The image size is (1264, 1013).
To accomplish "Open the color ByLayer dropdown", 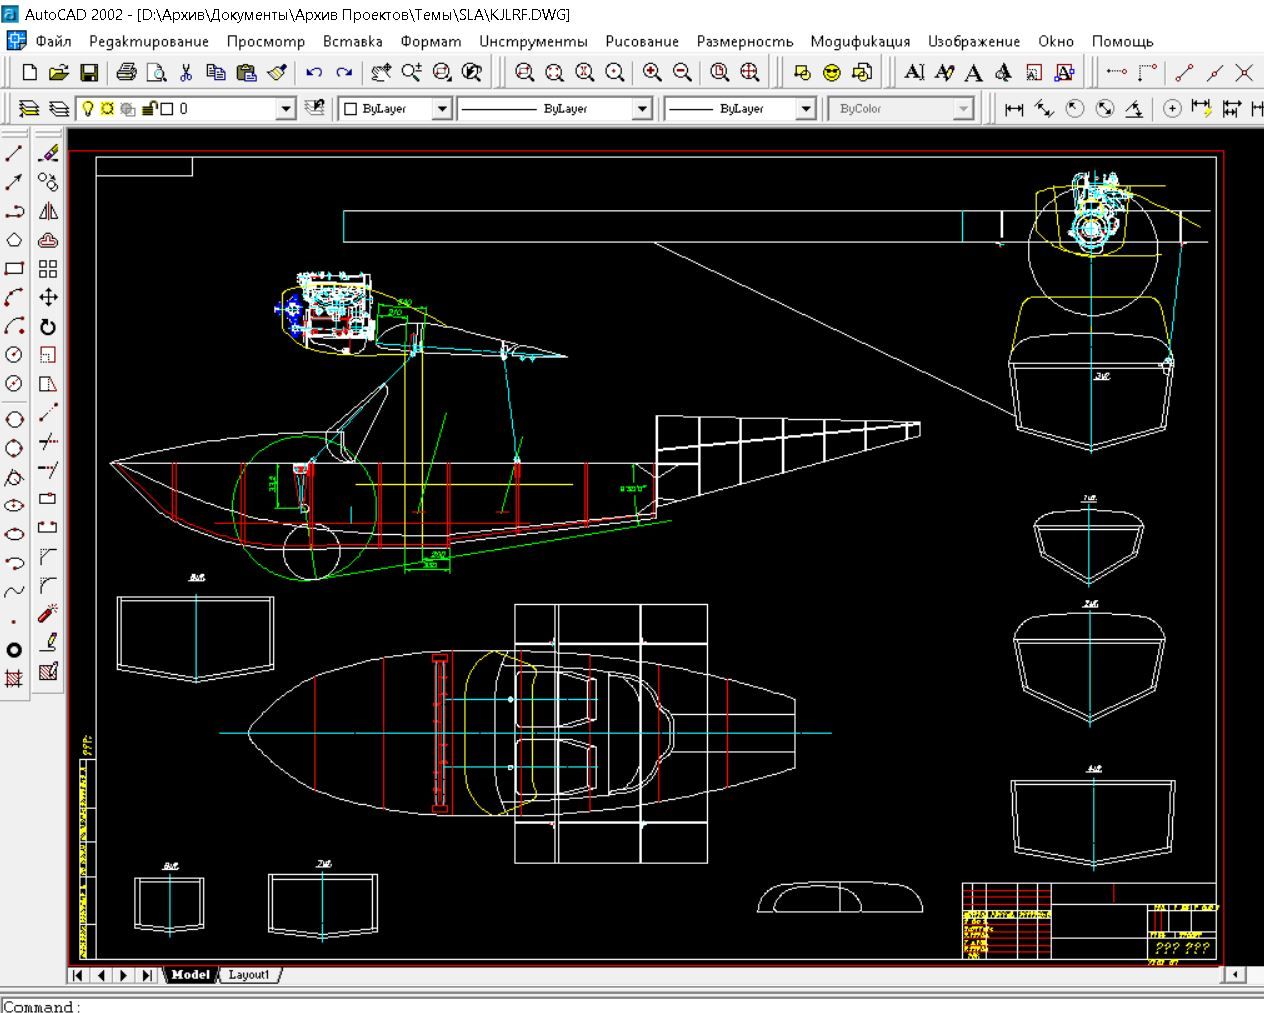I will 442,108.
